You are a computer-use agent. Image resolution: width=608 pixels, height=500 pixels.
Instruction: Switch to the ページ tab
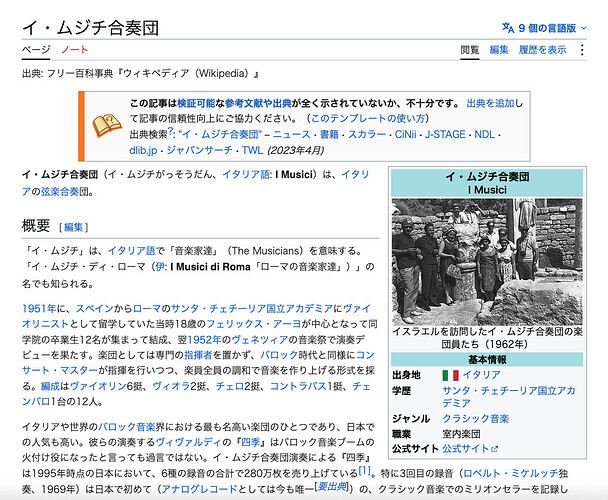36,50
